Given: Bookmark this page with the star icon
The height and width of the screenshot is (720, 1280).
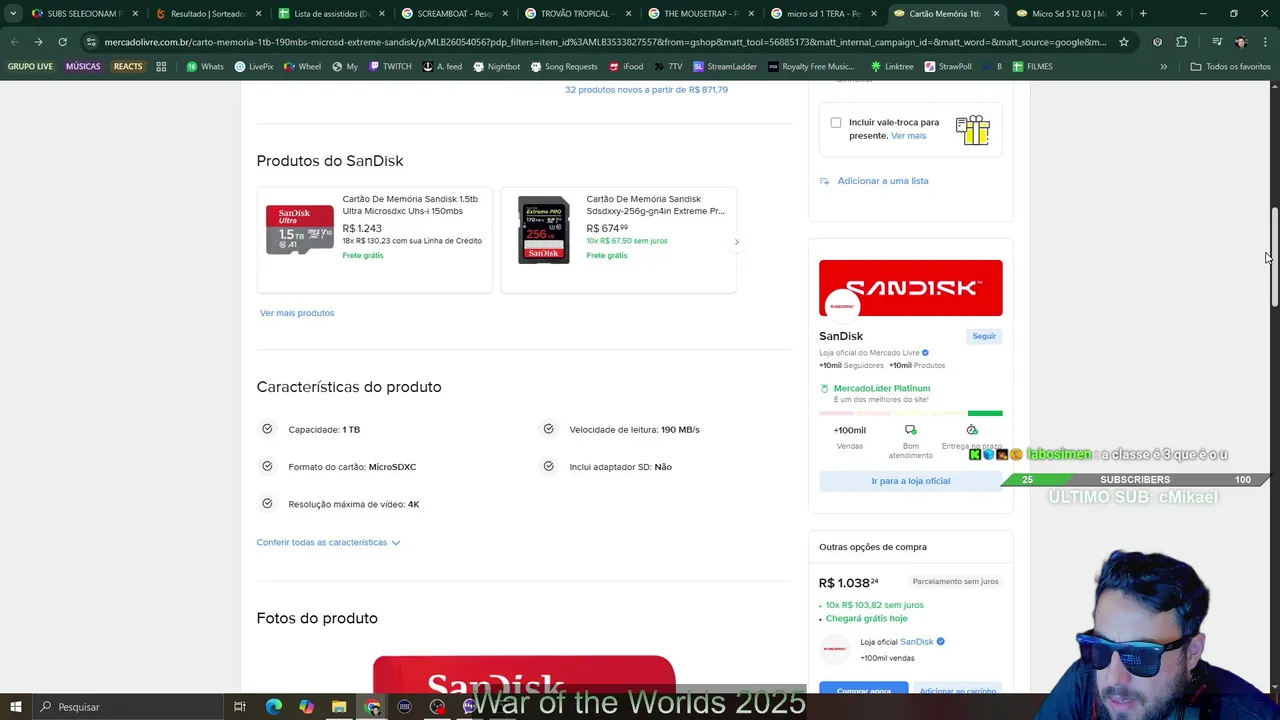Looking at the screenshot, I should coord(1124,42).
